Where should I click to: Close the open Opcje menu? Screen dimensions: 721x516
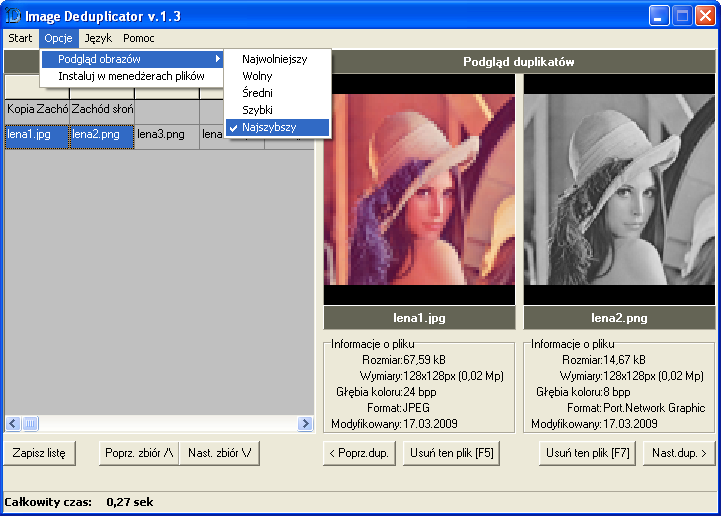click(x=58, y=38)
